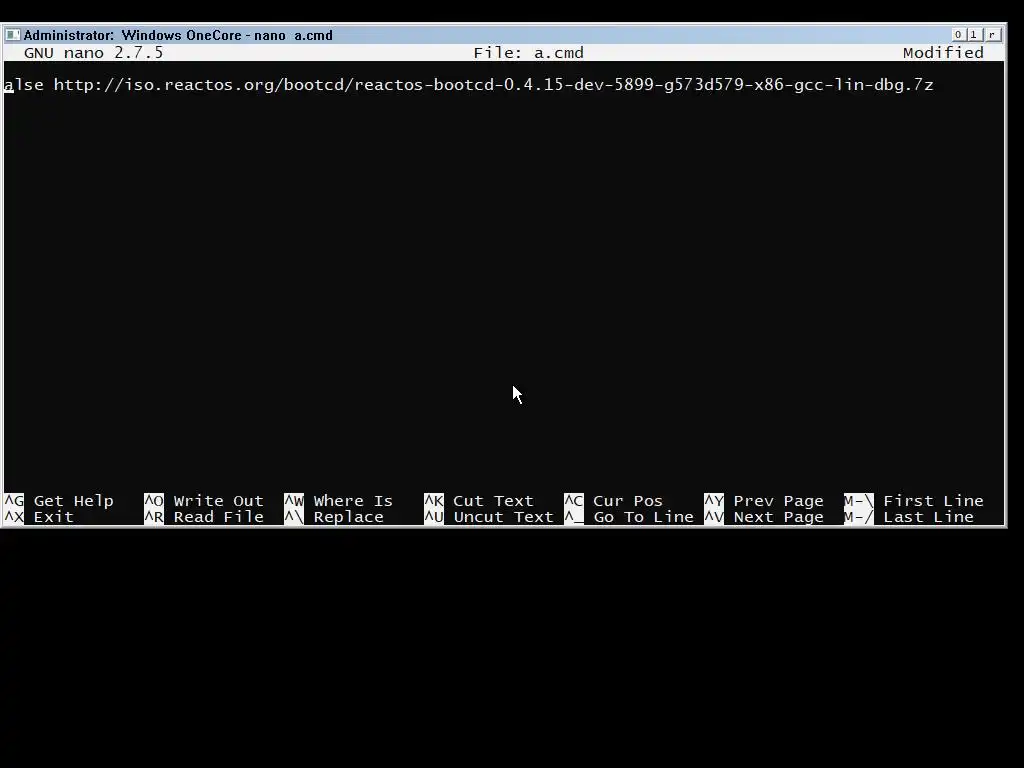The image size is (1024, 768).
Task: Click the '^K' Cut Text shortcut key
Action: pos(434,501)
